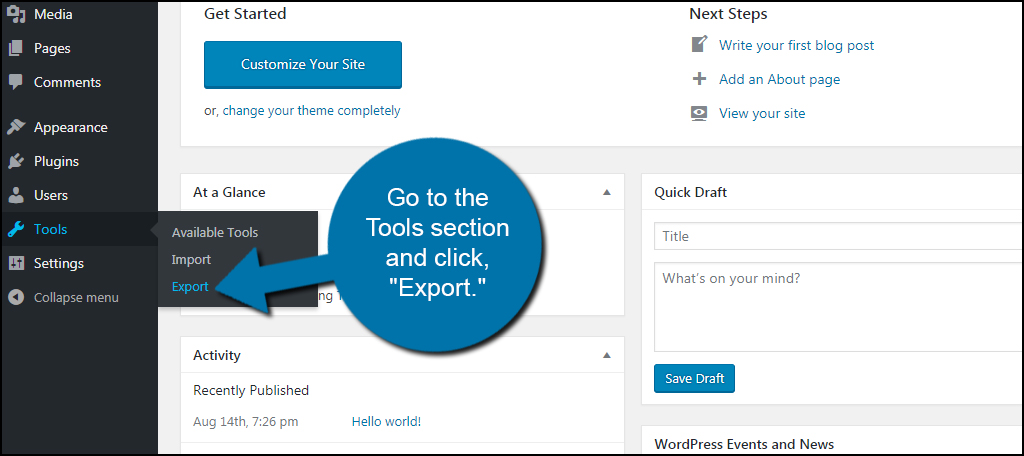
Task: Click the Collapse menu arrow icon
Action: point(16,297)
